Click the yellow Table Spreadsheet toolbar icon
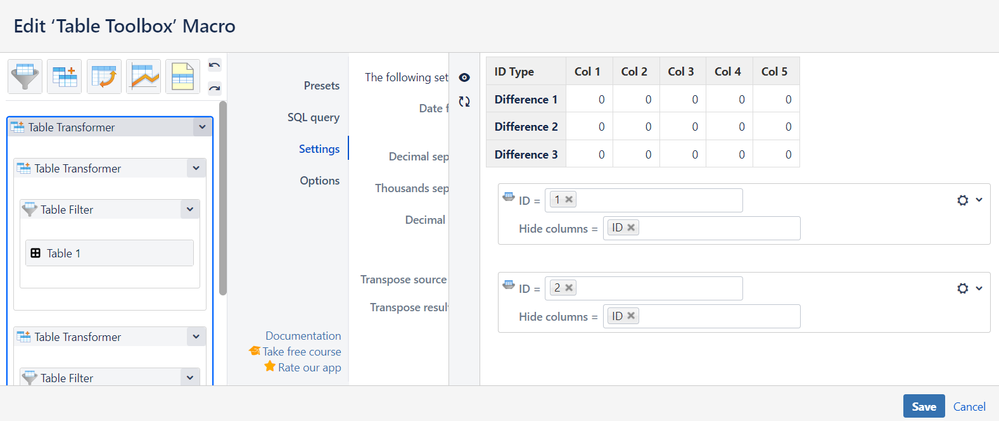 click(x=182, y=76)
